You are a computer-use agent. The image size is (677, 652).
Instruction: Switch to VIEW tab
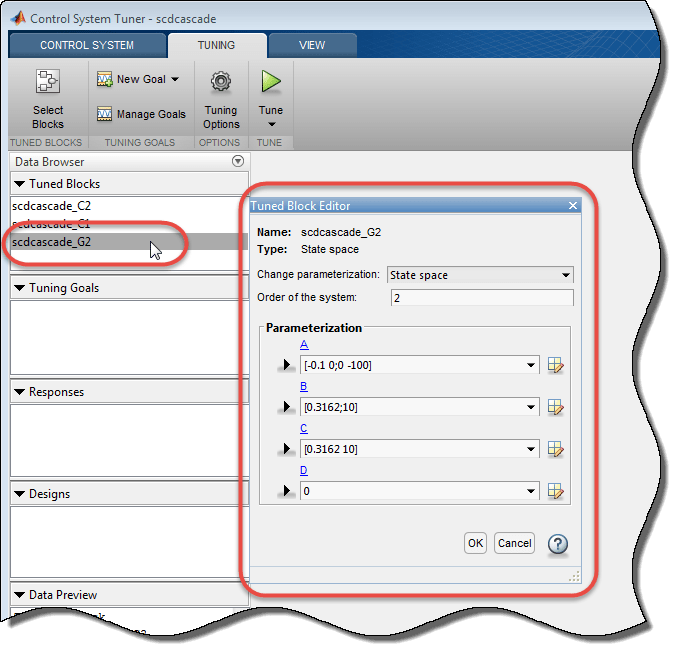[312, 45]
